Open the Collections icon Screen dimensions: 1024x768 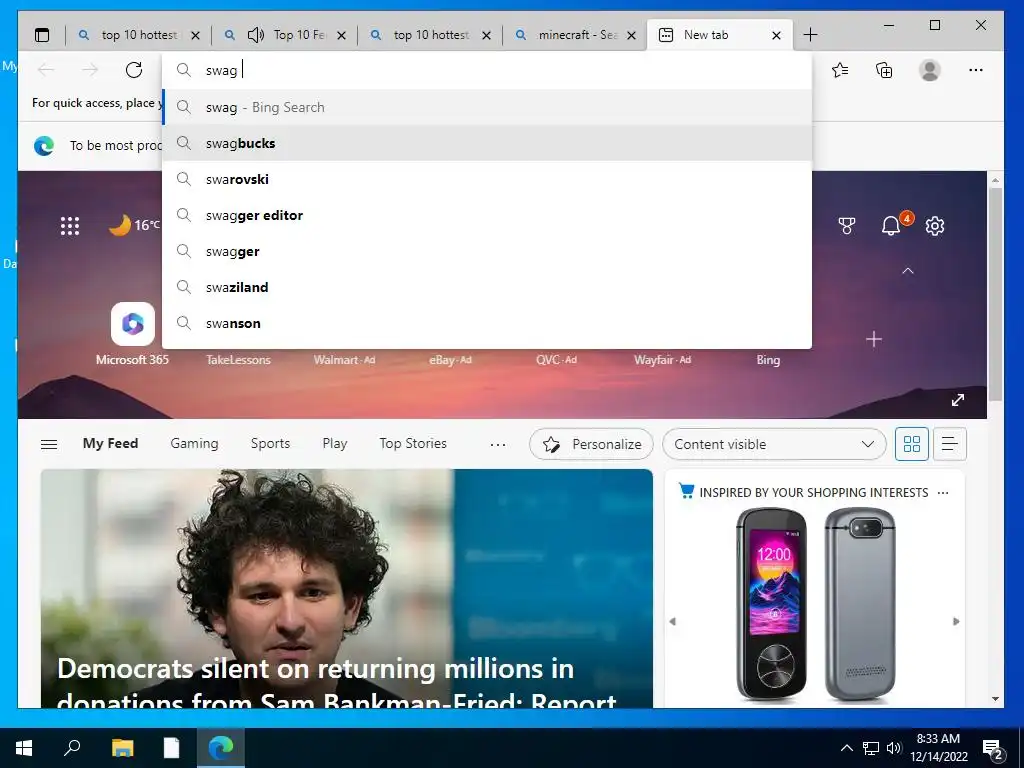[884, 70]
